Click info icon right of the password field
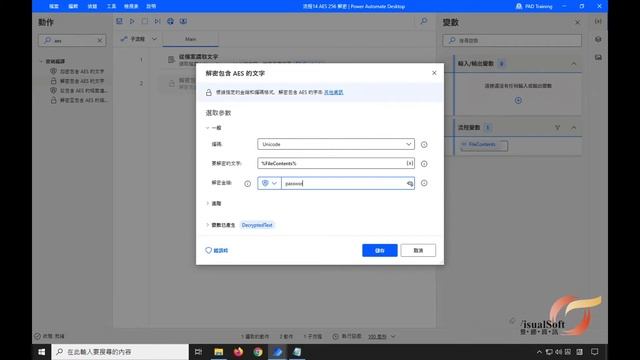Image resolution: width=640 pixels, height=360 pixels. click(424, 183)
